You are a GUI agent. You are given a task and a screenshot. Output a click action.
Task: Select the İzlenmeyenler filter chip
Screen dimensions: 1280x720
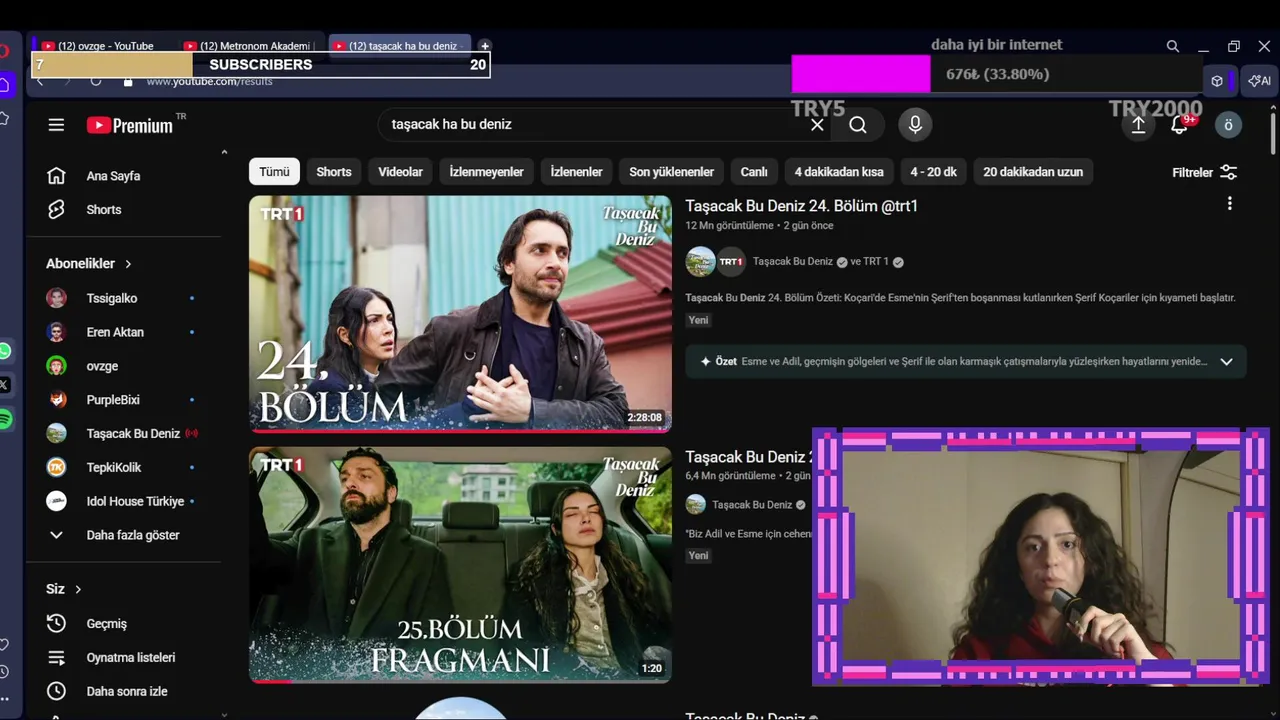pos(486,172)
